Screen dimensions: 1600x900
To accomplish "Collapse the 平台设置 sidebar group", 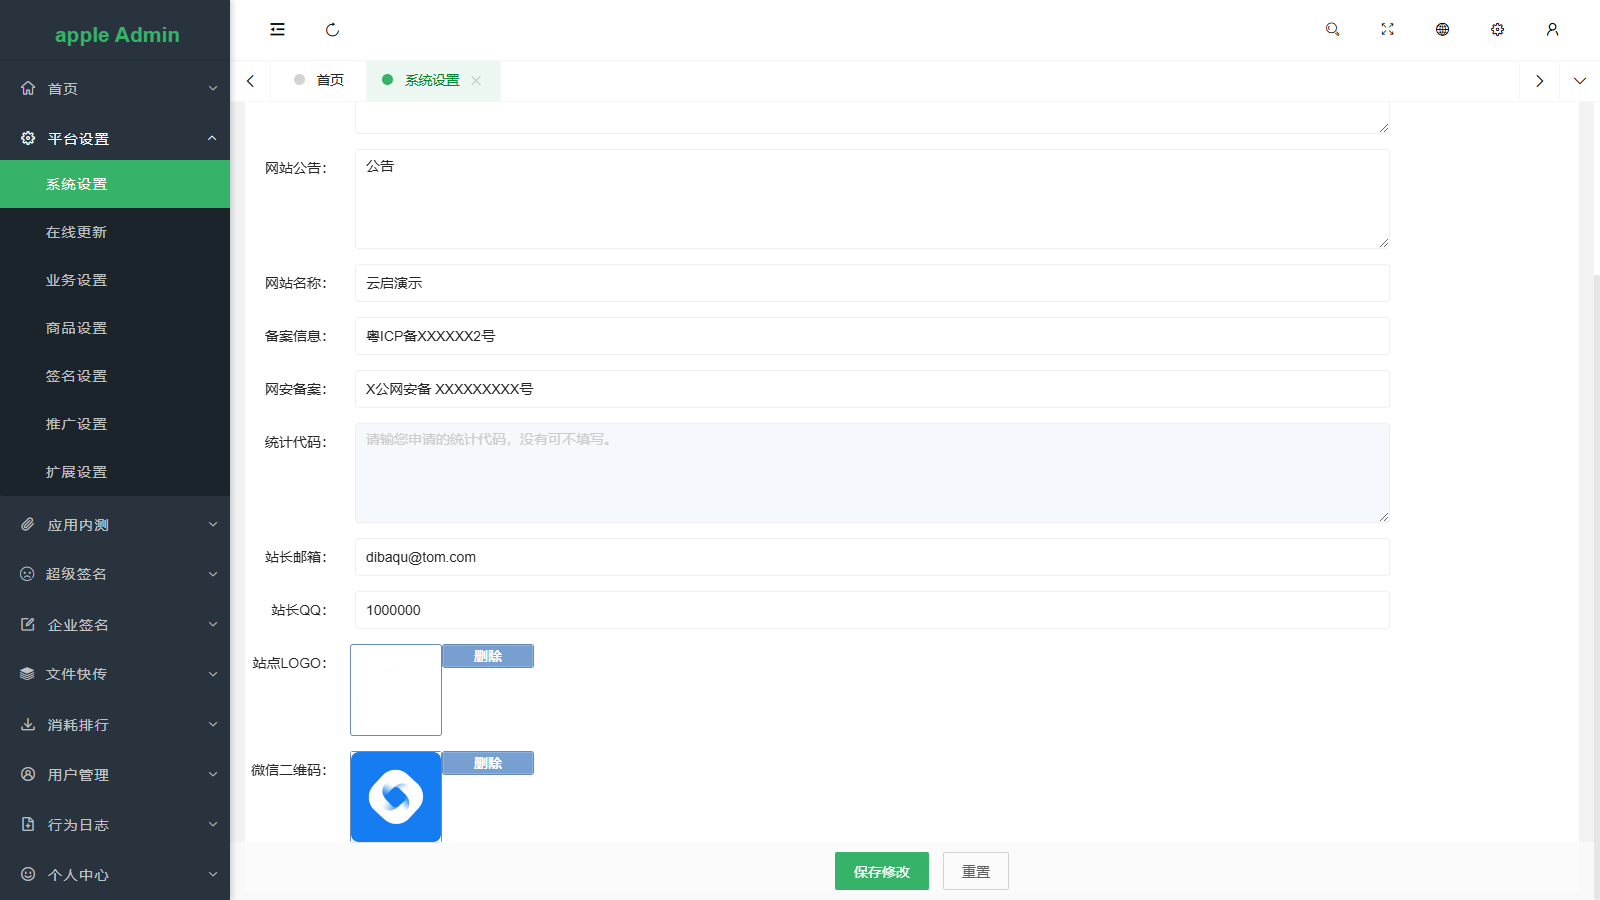I will click(115, 139).
